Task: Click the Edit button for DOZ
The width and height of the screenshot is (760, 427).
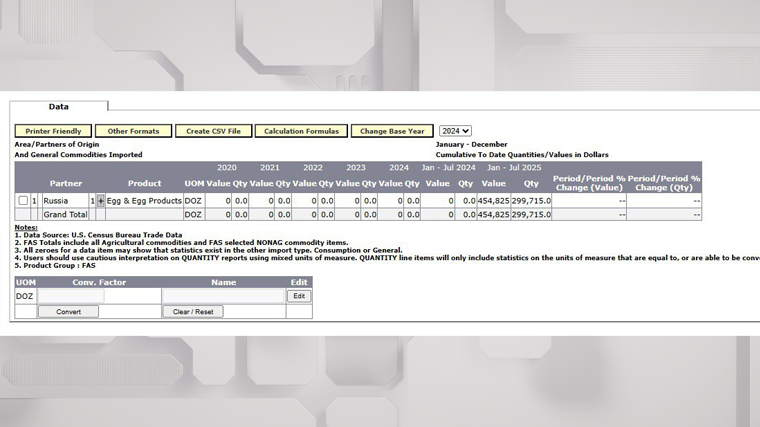Action: pos(299,296)
